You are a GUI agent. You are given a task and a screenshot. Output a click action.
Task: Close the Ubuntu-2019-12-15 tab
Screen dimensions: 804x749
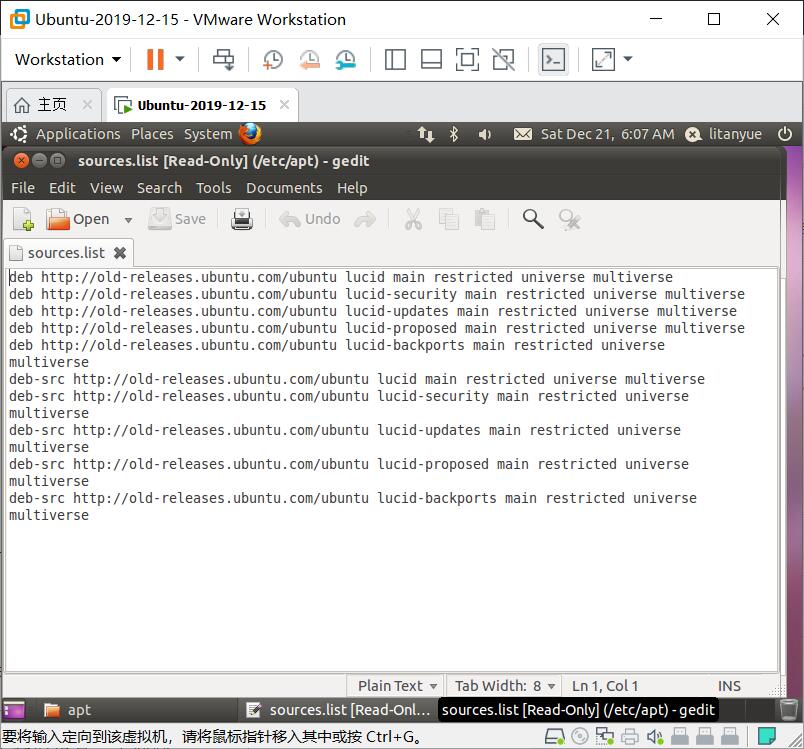pyautogui.click(x=285, y=105)
